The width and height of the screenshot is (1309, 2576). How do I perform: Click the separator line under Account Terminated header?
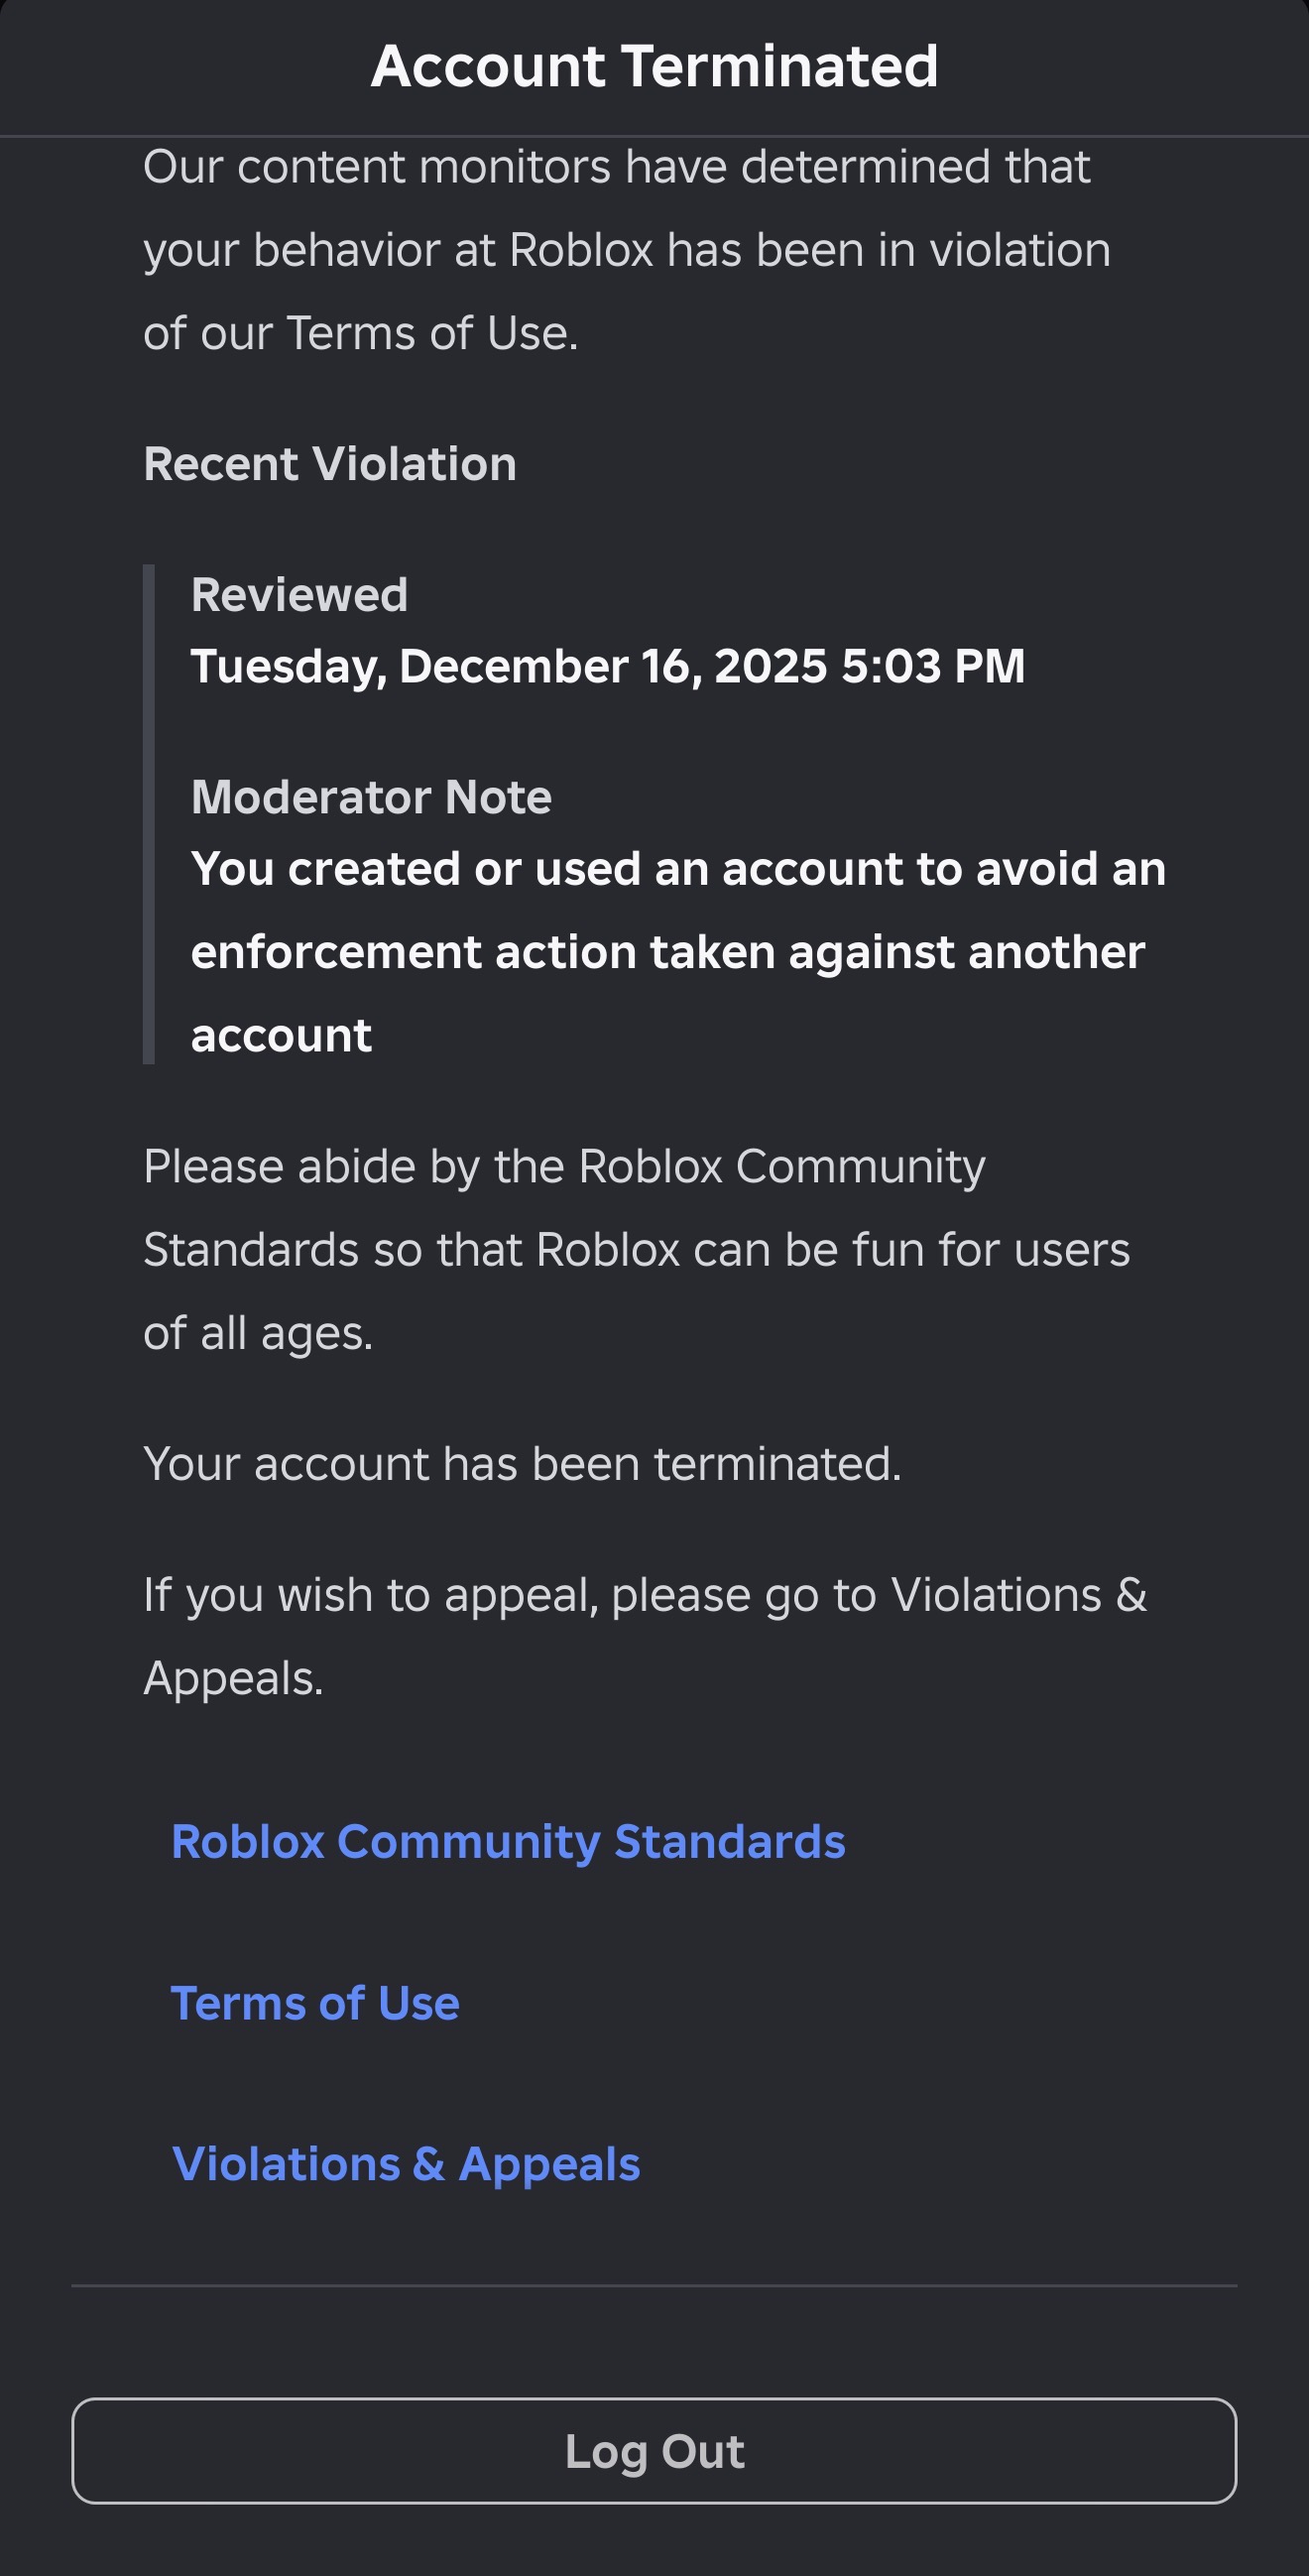pyautogui.click(x=654, y=135)
